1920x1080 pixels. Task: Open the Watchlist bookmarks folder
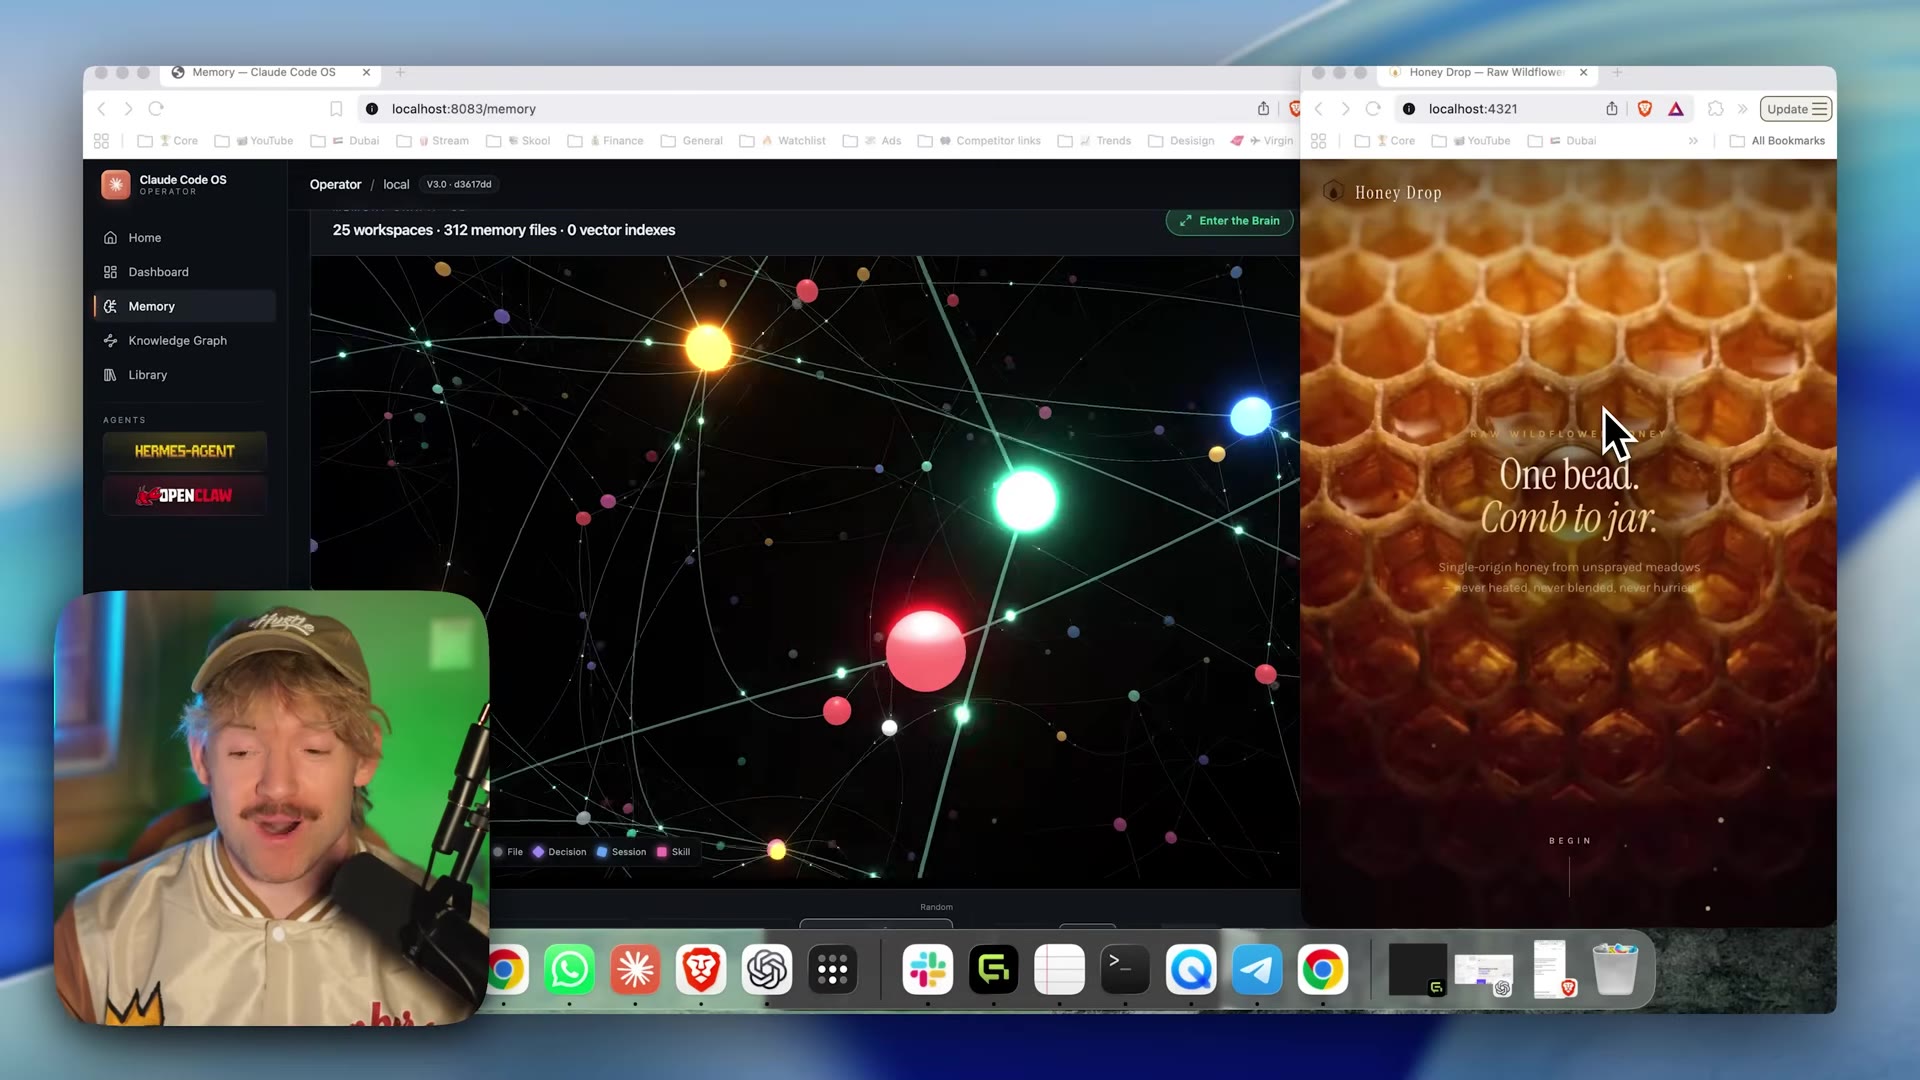[783, 141]
